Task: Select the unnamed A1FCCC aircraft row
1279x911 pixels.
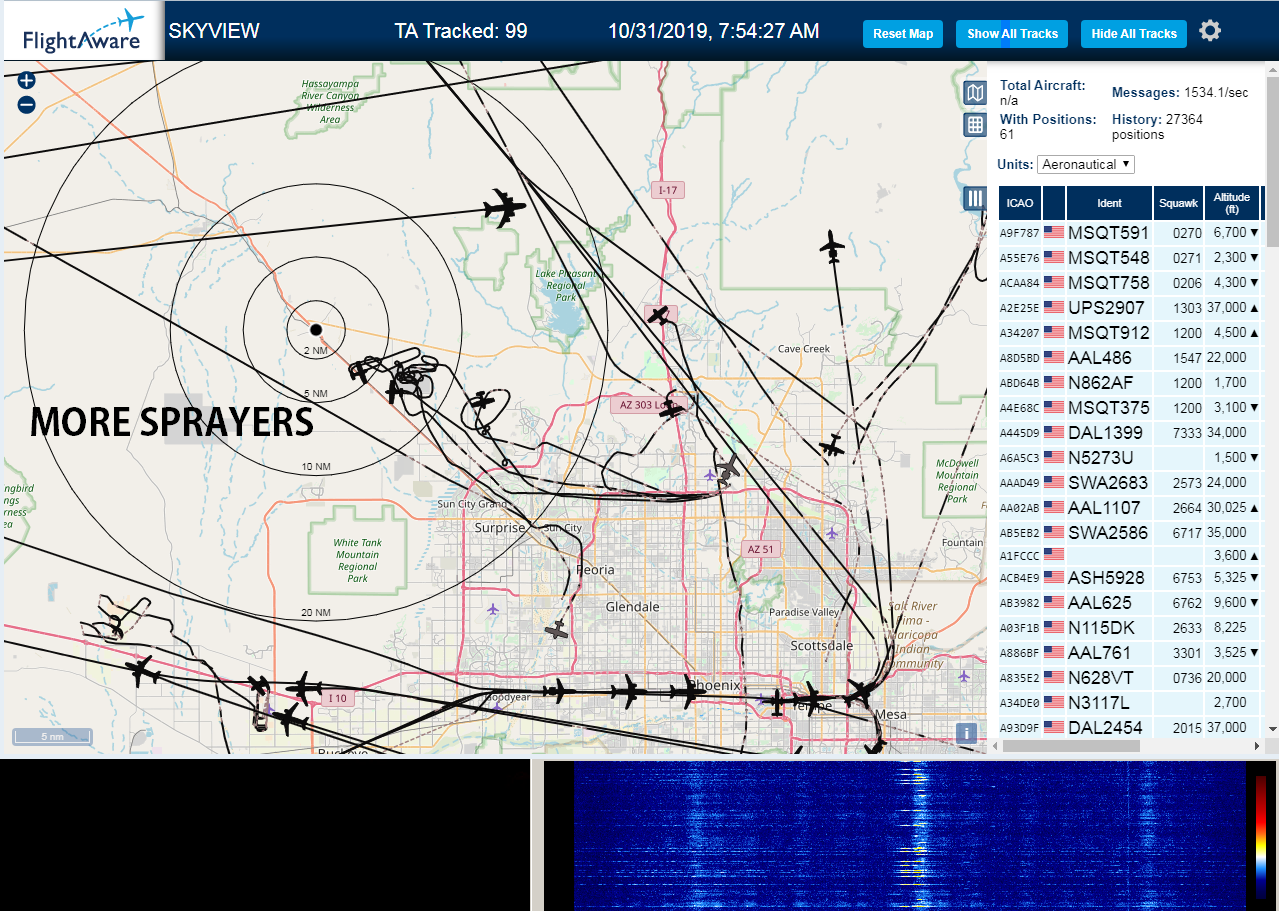Action: (1130, 554)
